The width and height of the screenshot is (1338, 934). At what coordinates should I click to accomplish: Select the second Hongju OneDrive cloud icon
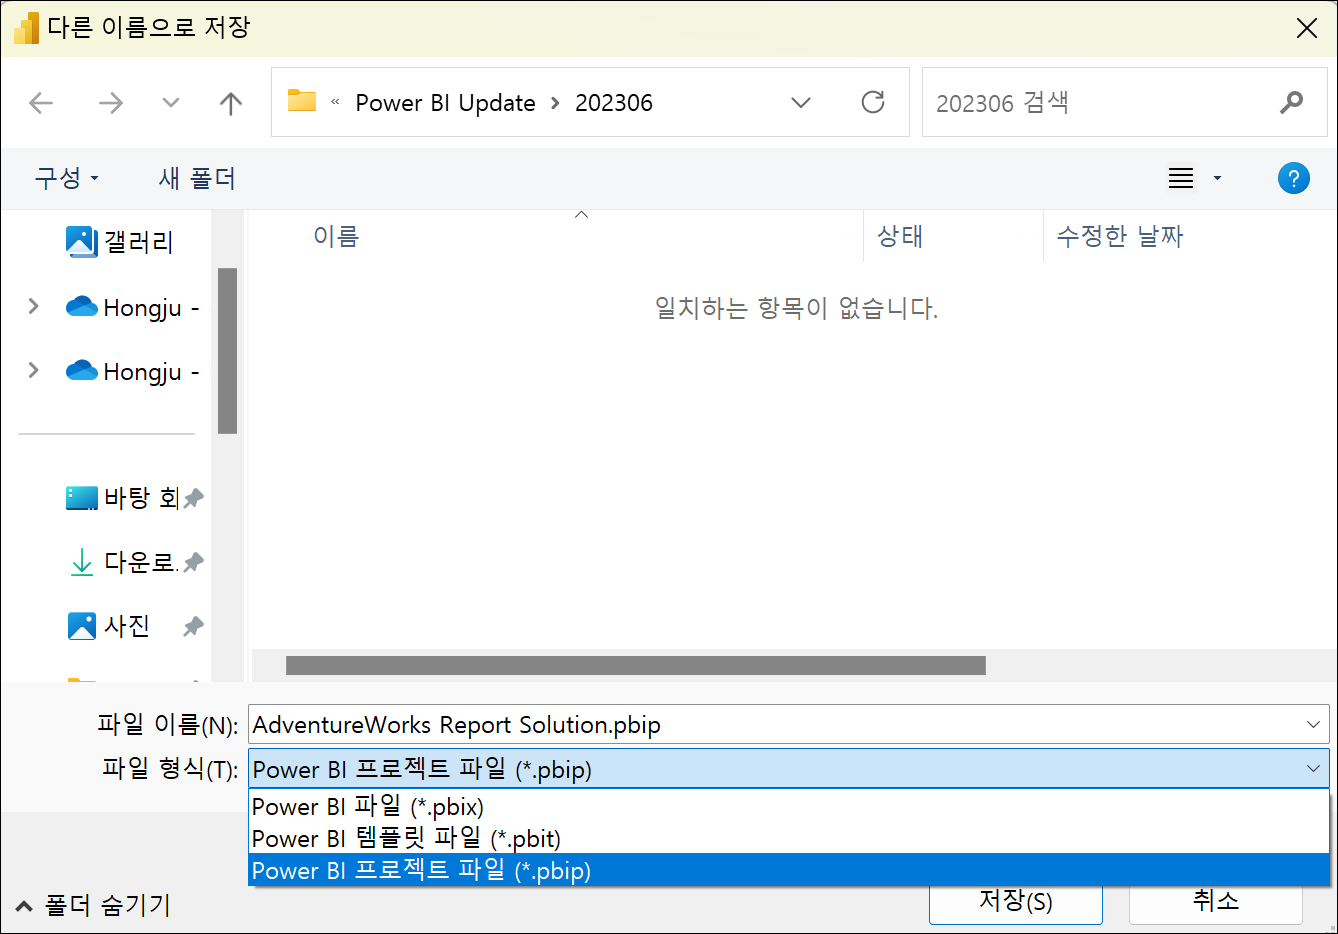[x=81, y=370]
